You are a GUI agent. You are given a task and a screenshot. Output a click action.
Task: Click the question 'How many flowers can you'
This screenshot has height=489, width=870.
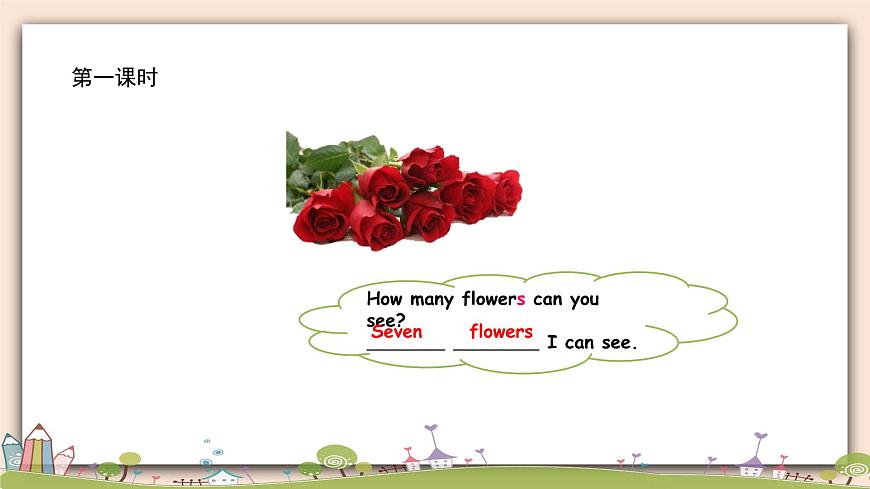pos(483,299)
